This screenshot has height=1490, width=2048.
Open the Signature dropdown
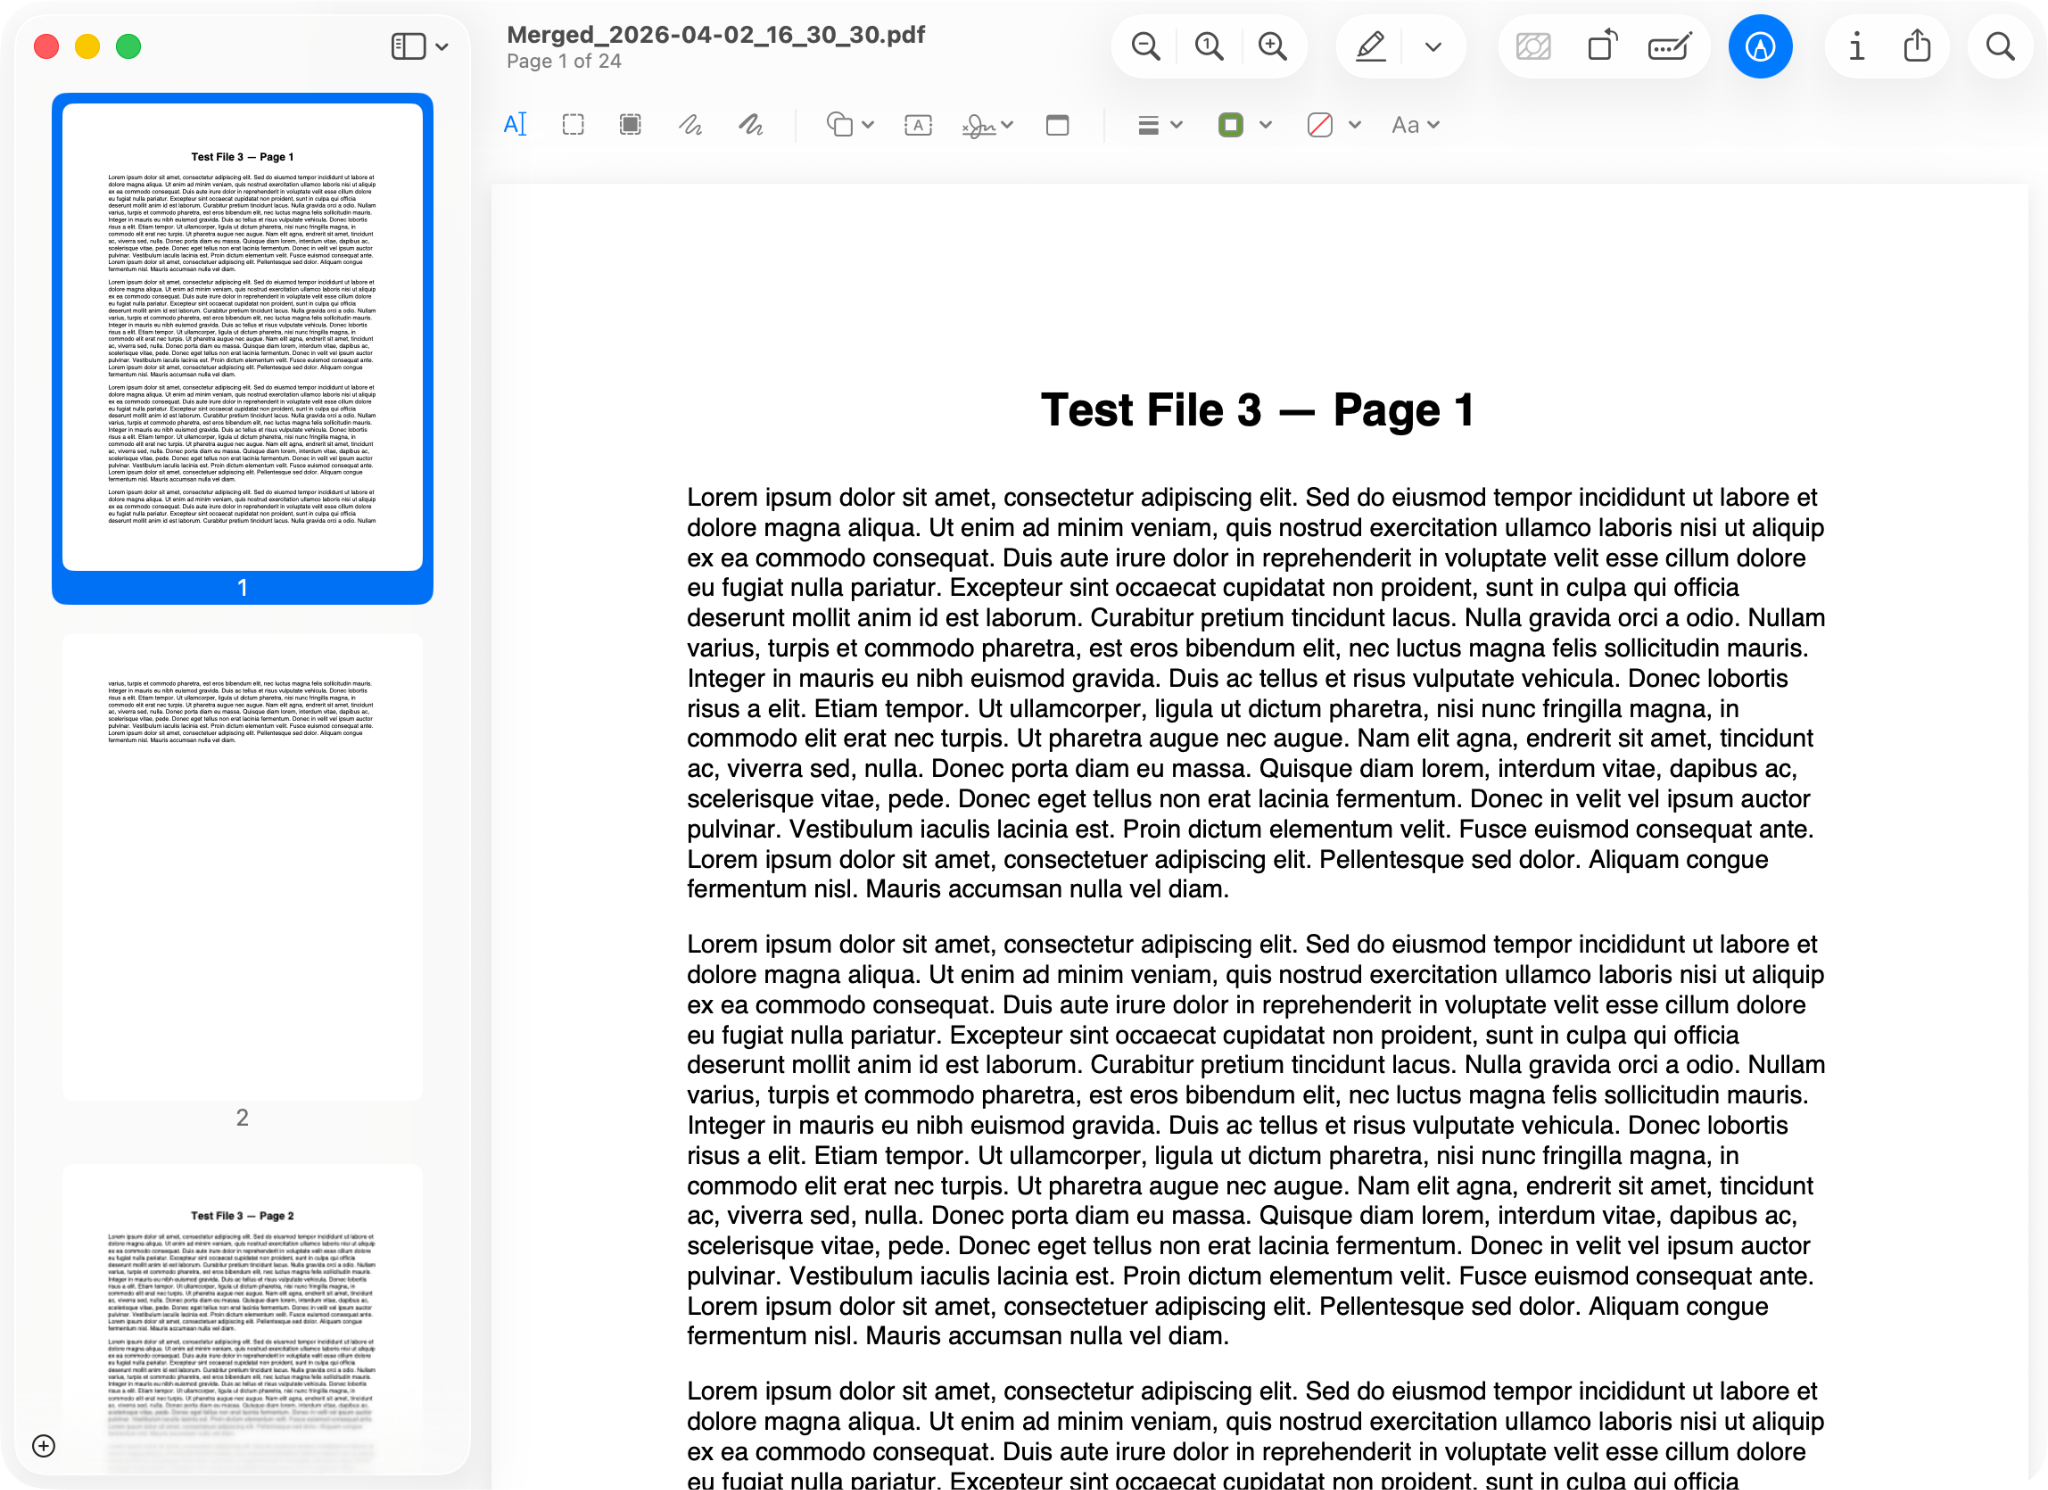1006,124
